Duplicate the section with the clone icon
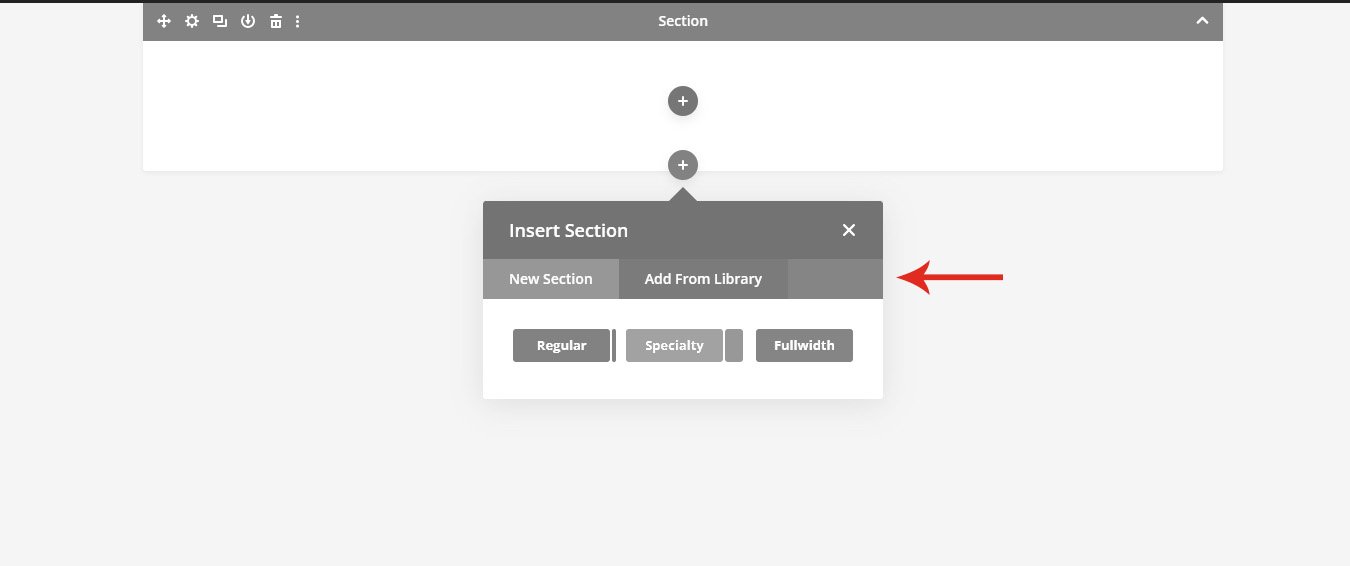This screenshot has height=566, width=1350. (x=220, y=21)
